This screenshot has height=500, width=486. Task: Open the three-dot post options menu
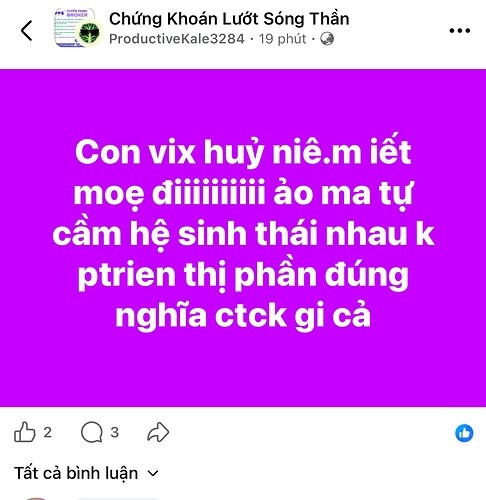click(x=460, y=31)
